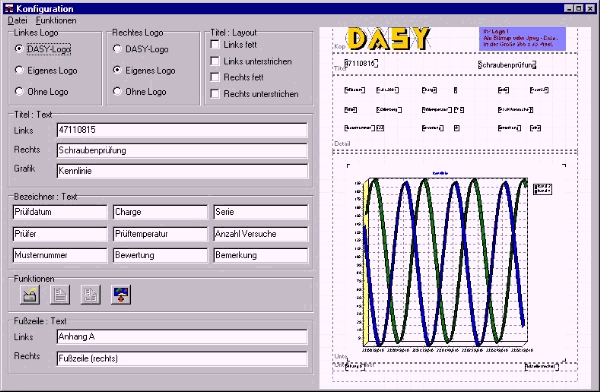Screen dimensions: 600x392
Task: Click the printer icon under Funktionen
Action: coord(30,295)
